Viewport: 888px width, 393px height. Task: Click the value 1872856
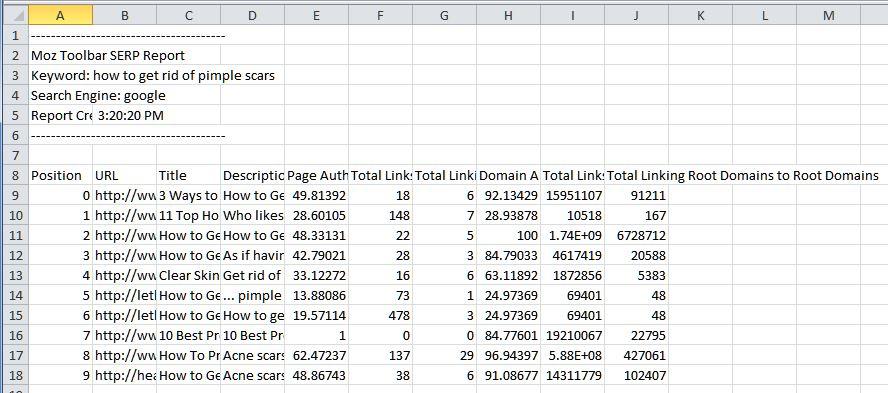[x=573, y=276]
